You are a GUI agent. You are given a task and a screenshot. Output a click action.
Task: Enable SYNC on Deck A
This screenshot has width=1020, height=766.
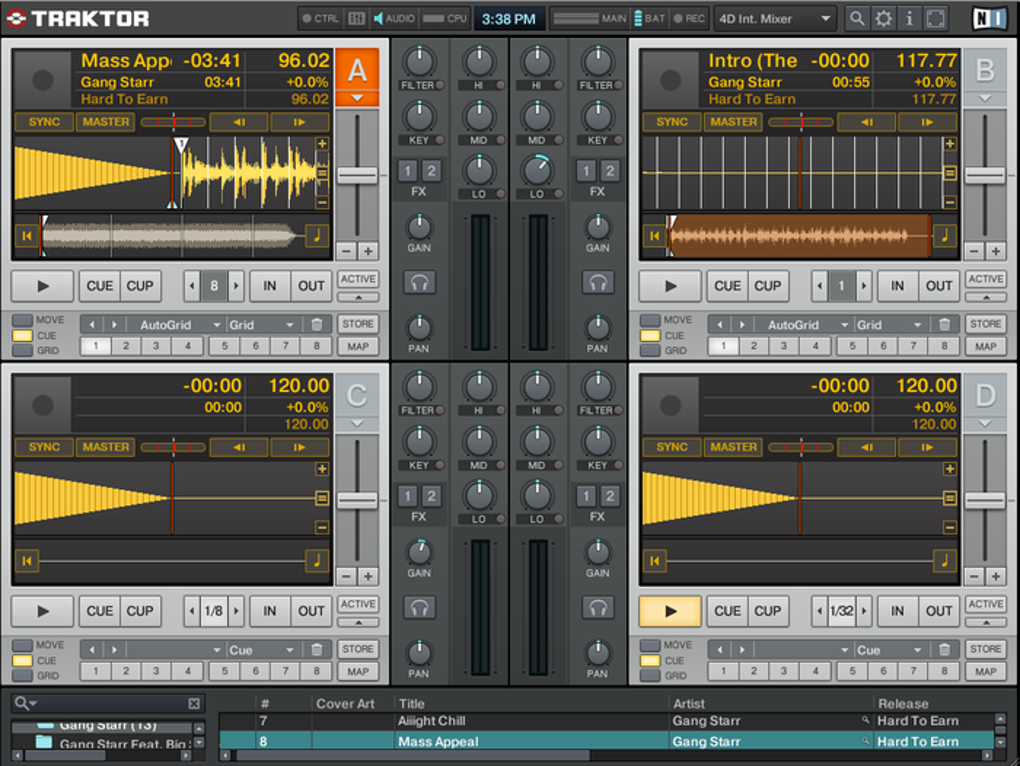coord(44,122)
